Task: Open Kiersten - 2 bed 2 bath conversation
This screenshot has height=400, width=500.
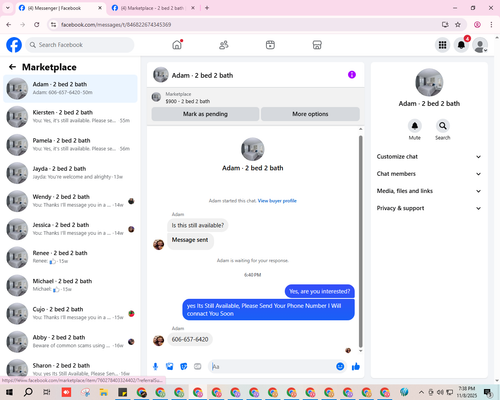Action: pos(70,117)
